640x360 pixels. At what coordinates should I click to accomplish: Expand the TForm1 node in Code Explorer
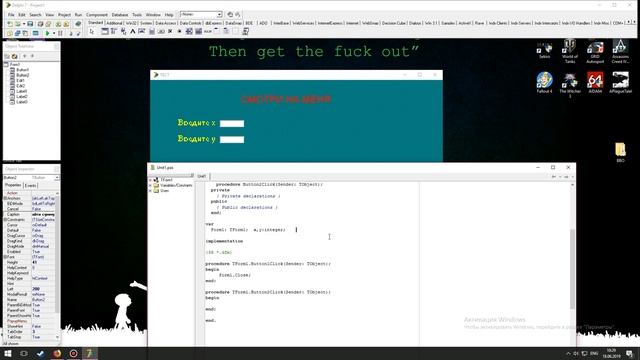coord(151,180)
